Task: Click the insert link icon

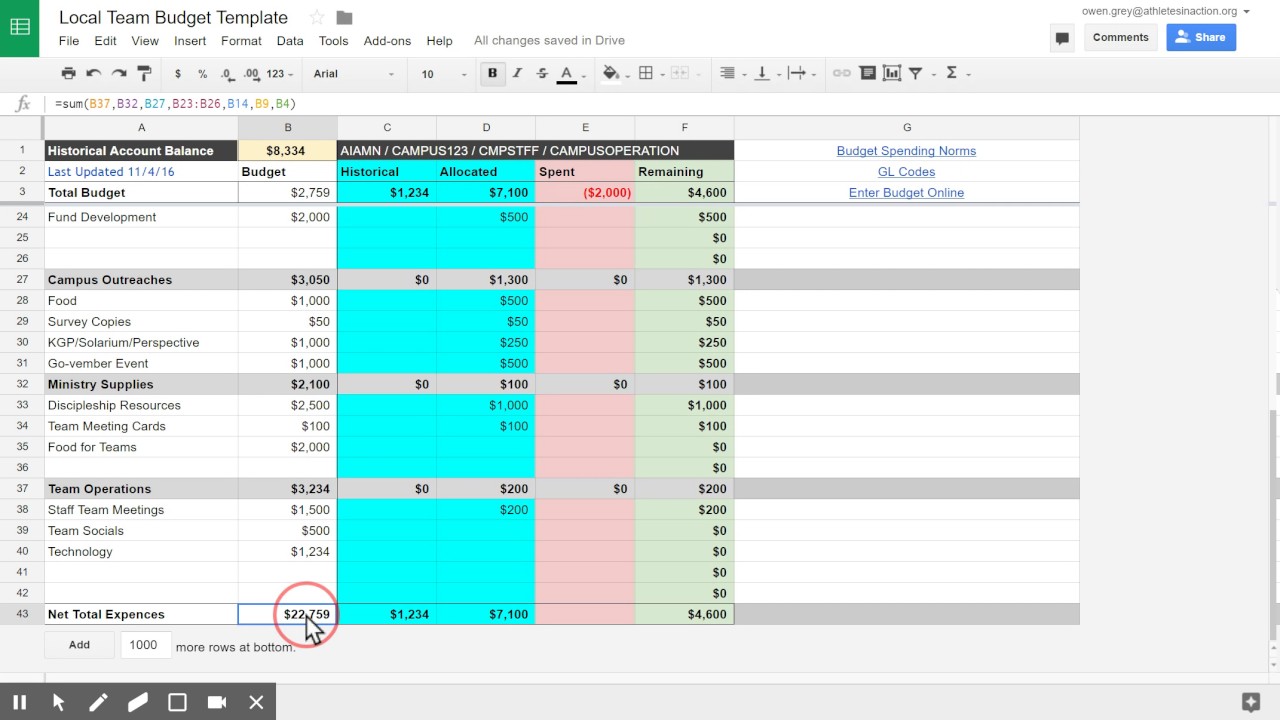Action: (x=842, y=73)
